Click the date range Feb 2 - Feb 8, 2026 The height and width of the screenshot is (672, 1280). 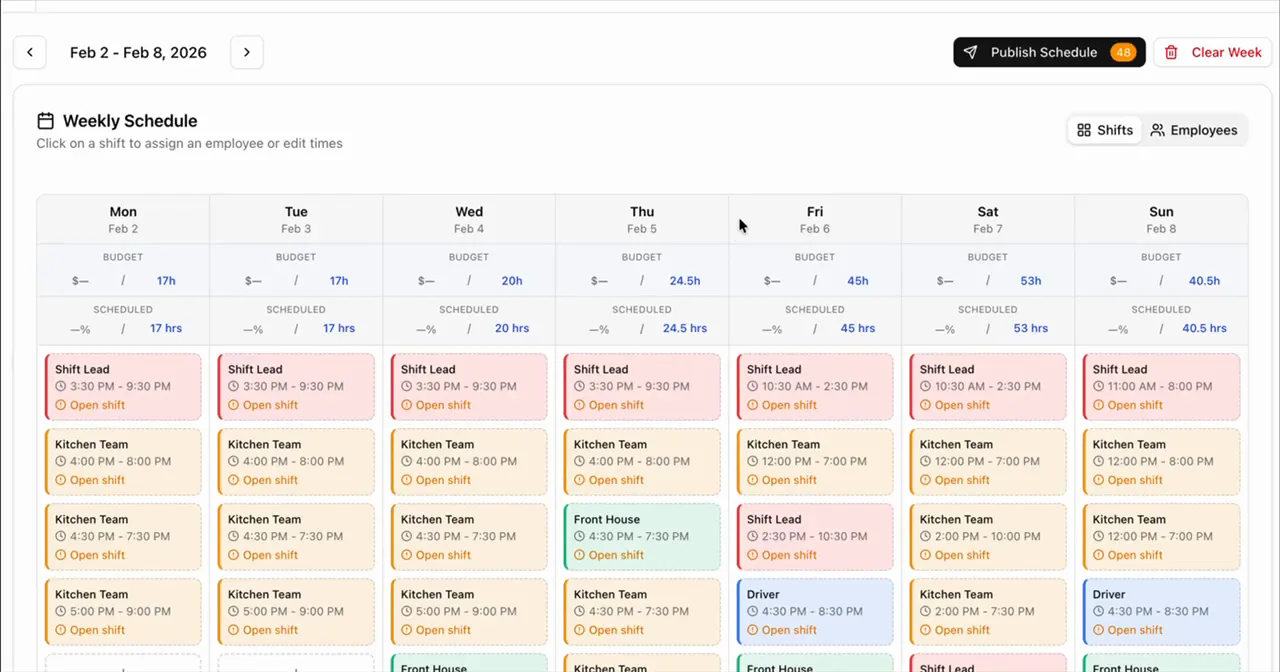tap(138, 52)
